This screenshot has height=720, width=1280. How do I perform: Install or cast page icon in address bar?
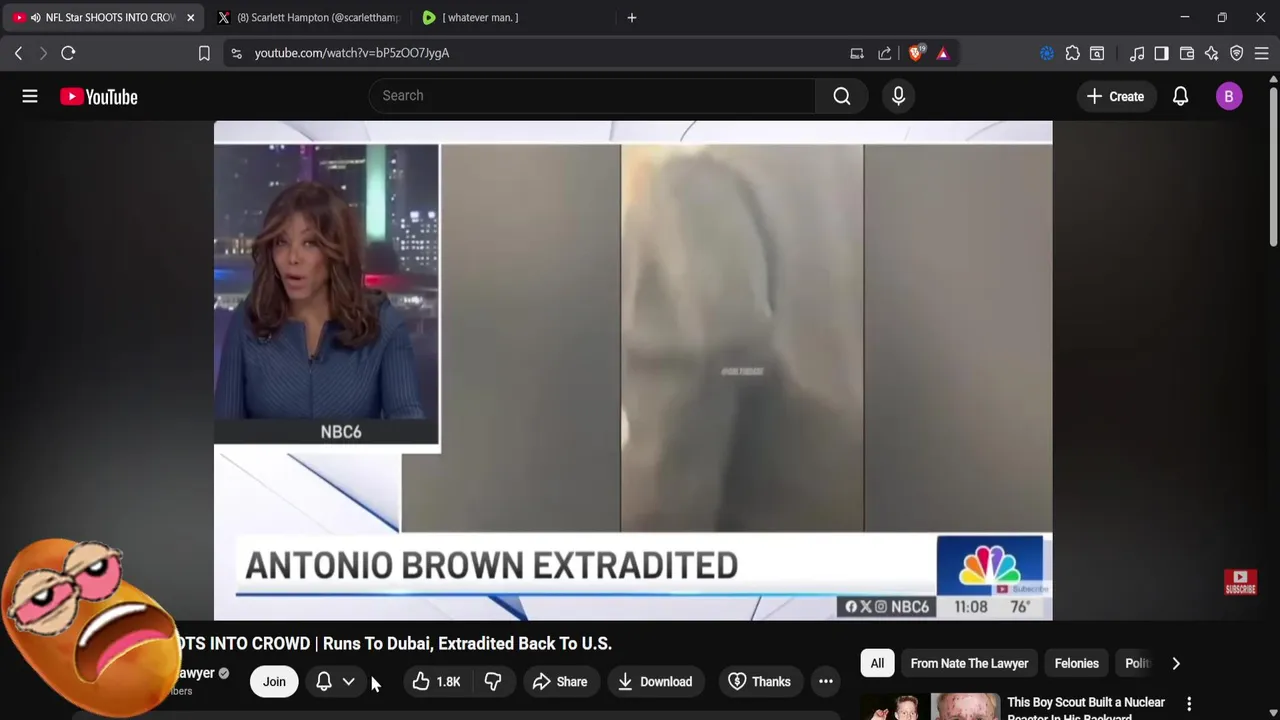(857, 53)
